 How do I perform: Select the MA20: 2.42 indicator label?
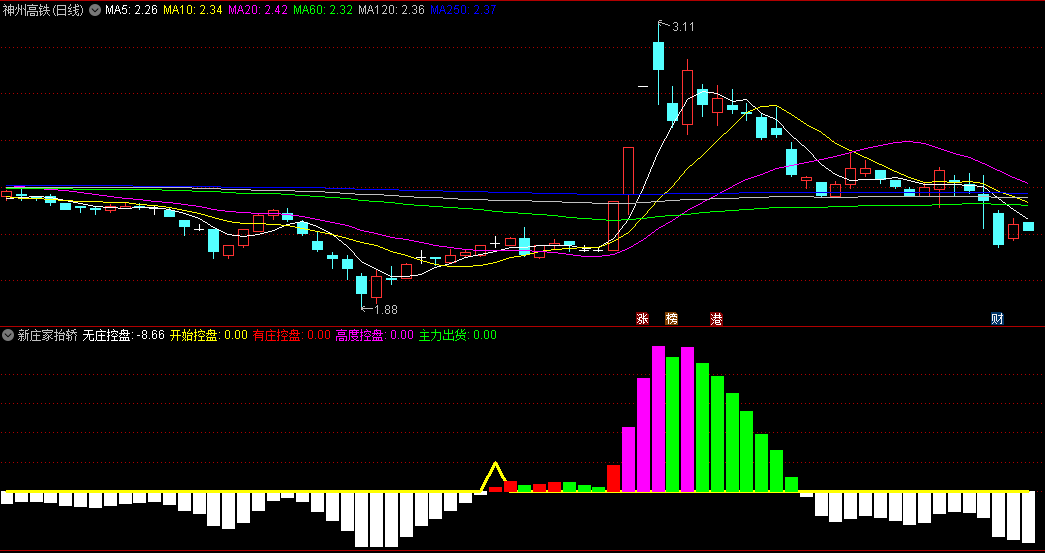(258, 10)
